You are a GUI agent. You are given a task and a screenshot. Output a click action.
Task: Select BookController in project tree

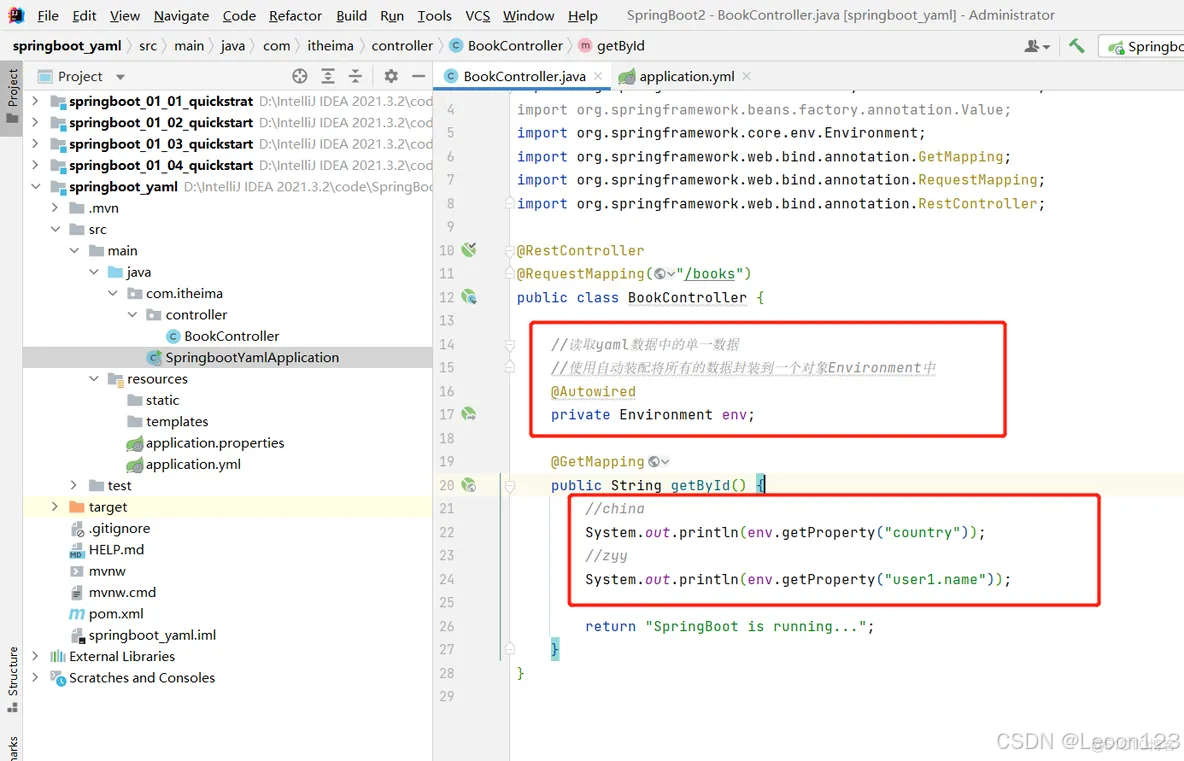pos(231,336)
